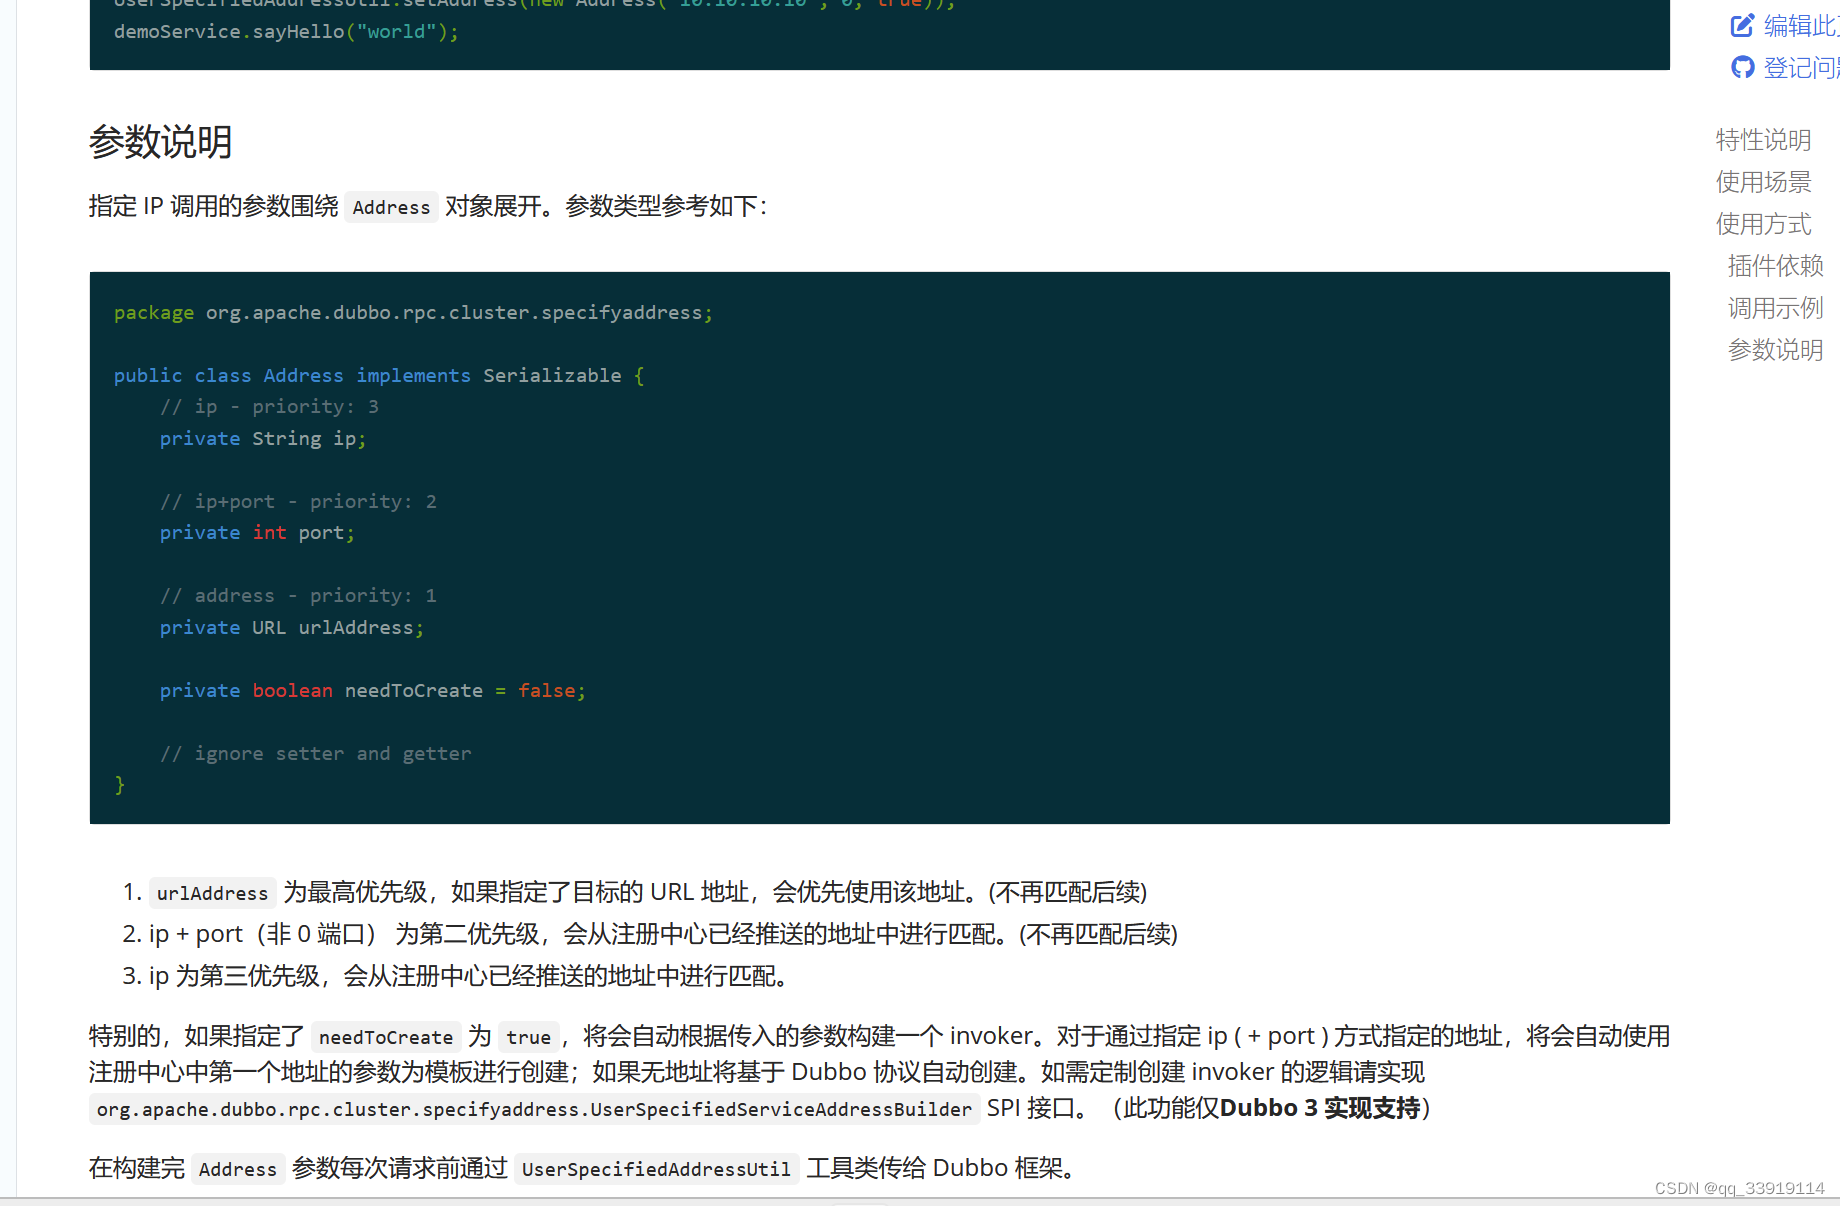Click the edit pencil icon beside 编辑此页
1840x1206 pixels.
click(x=1742, y=25)
